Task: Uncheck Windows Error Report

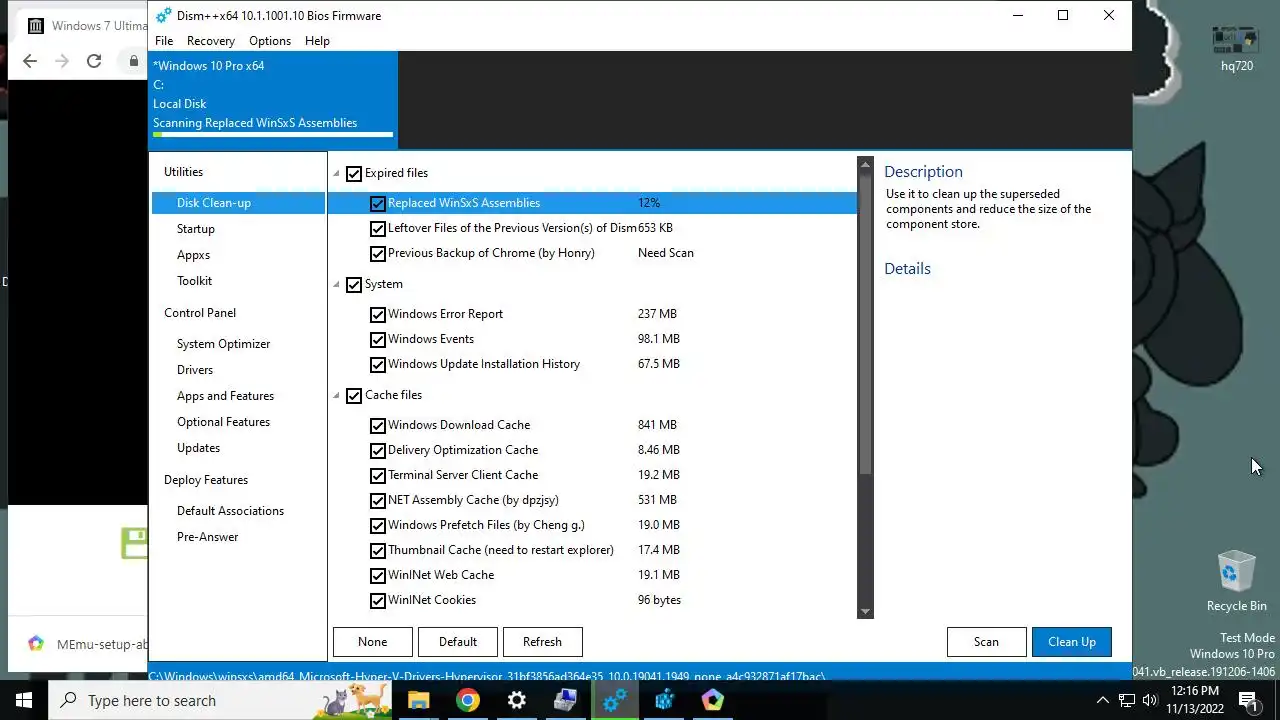Action: [377, 314]
